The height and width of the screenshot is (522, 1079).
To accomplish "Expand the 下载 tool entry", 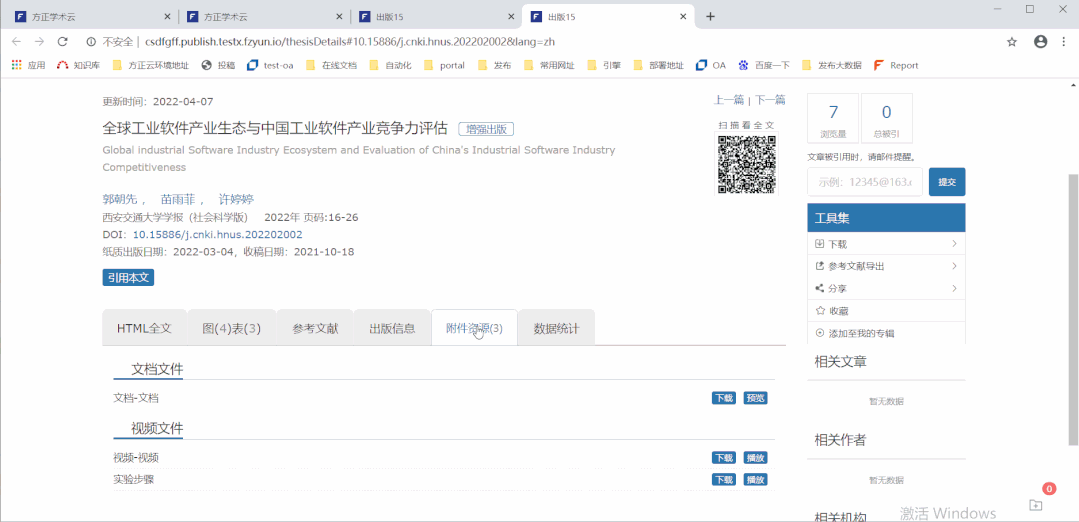I will pos(886,243).
